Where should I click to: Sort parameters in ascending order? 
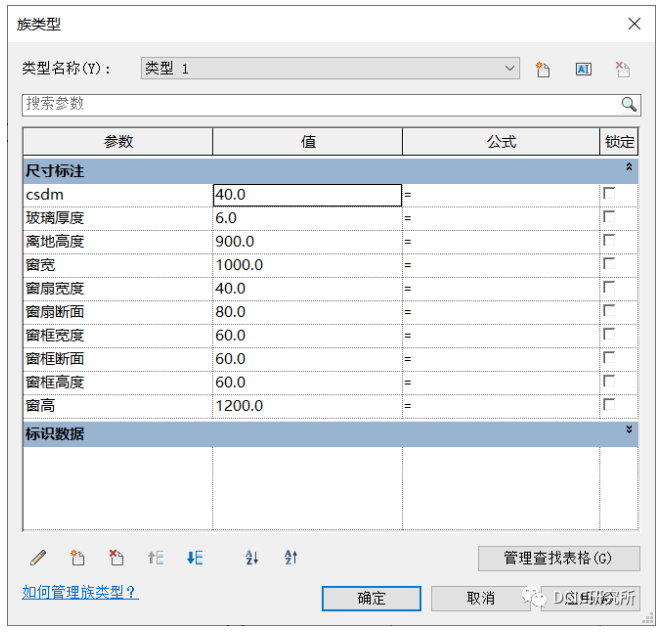click(x=252, y=557)
